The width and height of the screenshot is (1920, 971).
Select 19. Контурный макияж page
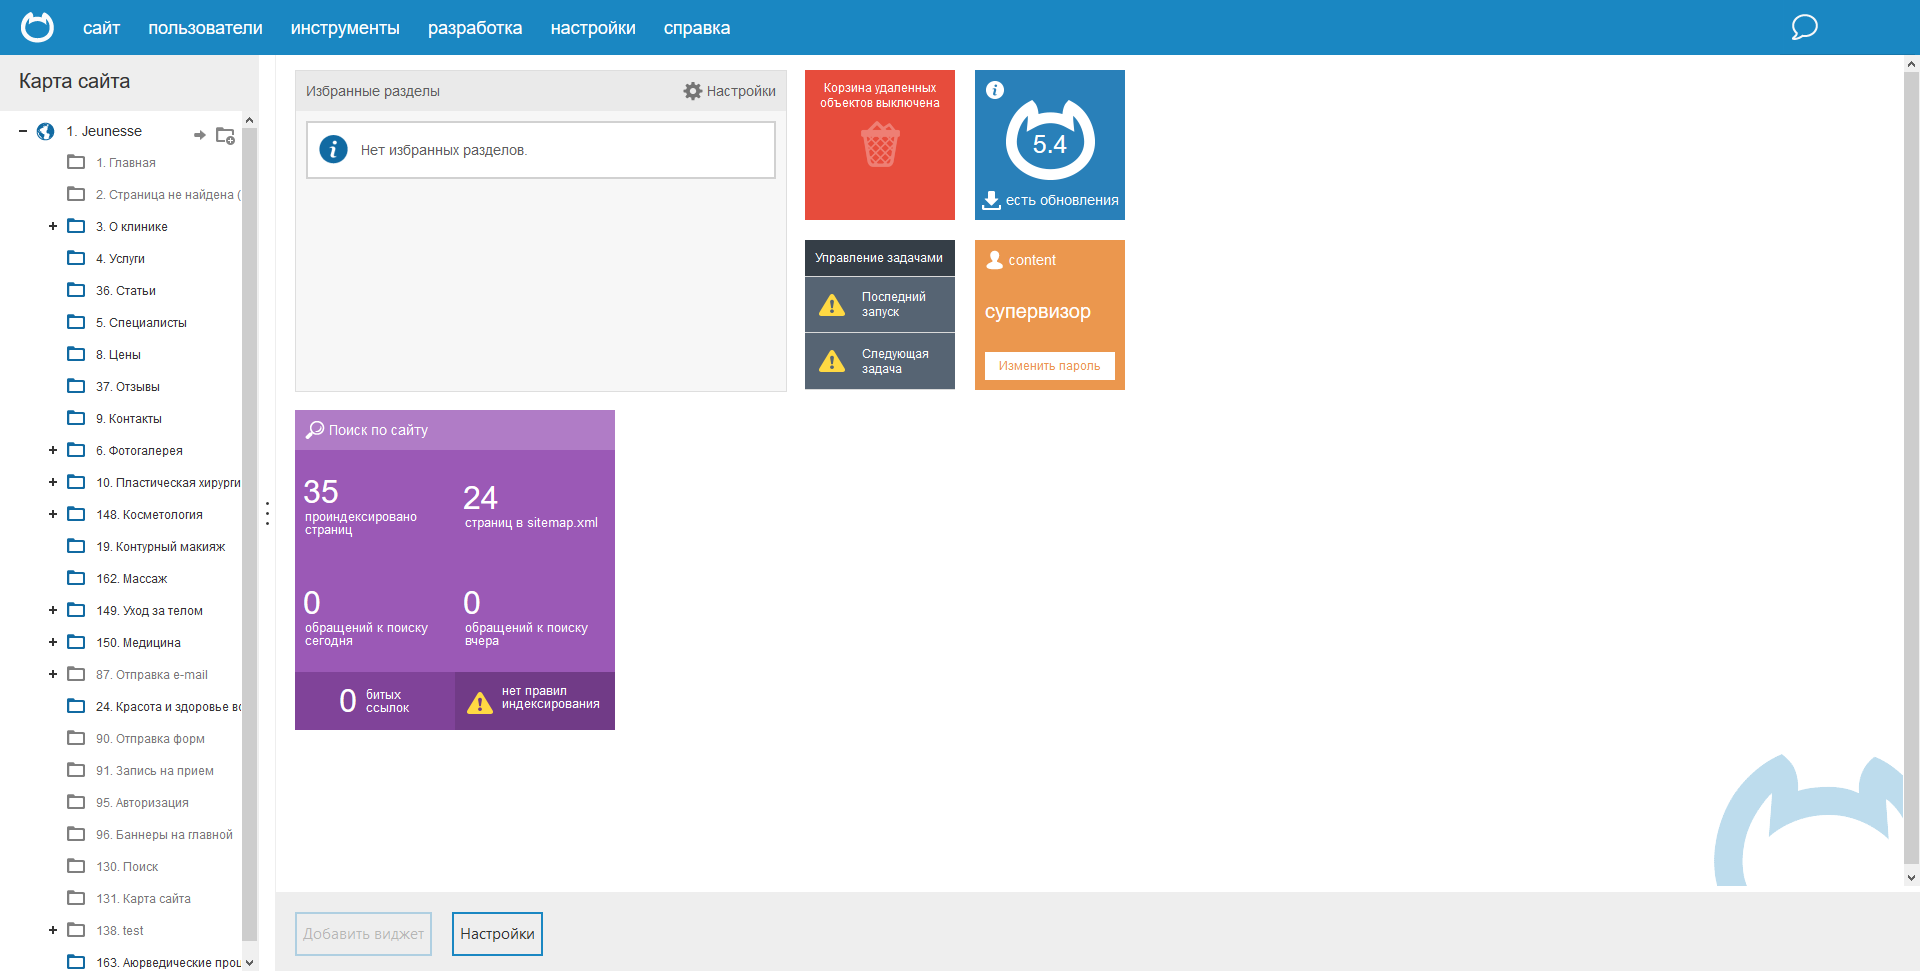coord(161,546)
